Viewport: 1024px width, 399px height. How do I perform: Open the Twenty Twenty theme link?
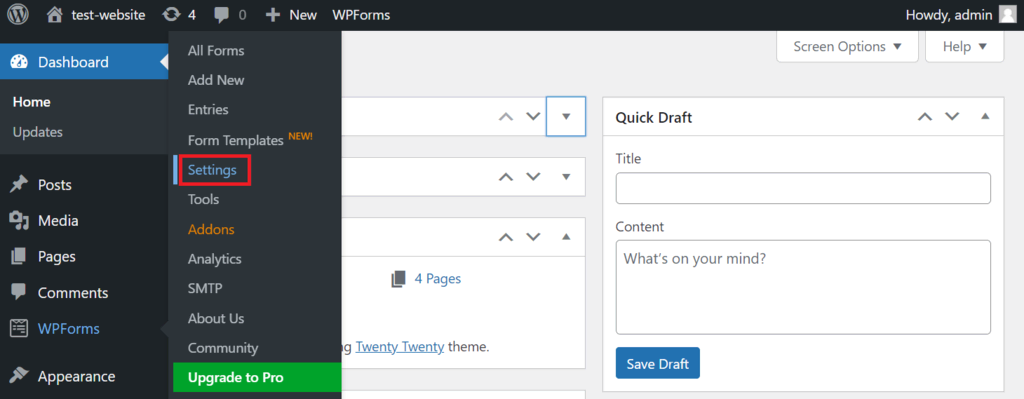click(400, 347)
